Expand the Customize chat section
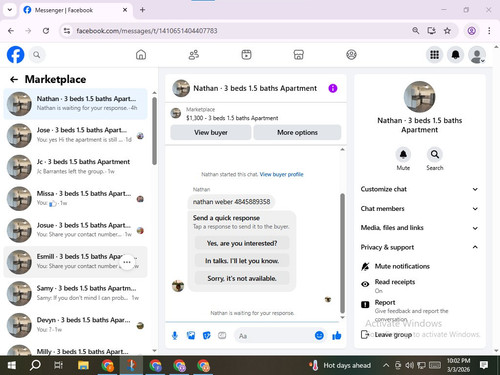500x375 pixels. (419, 189)
